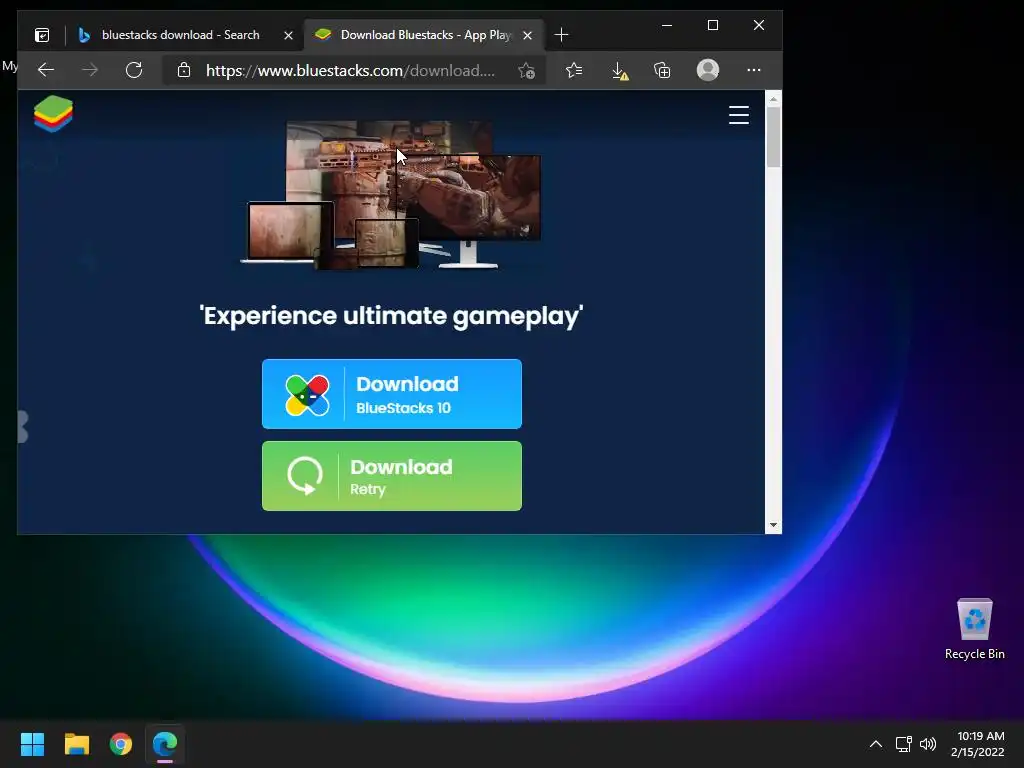Open the hamburger menu on BlueStacks site
This screenshot has height=768, width=1024.
pos(739,115)
